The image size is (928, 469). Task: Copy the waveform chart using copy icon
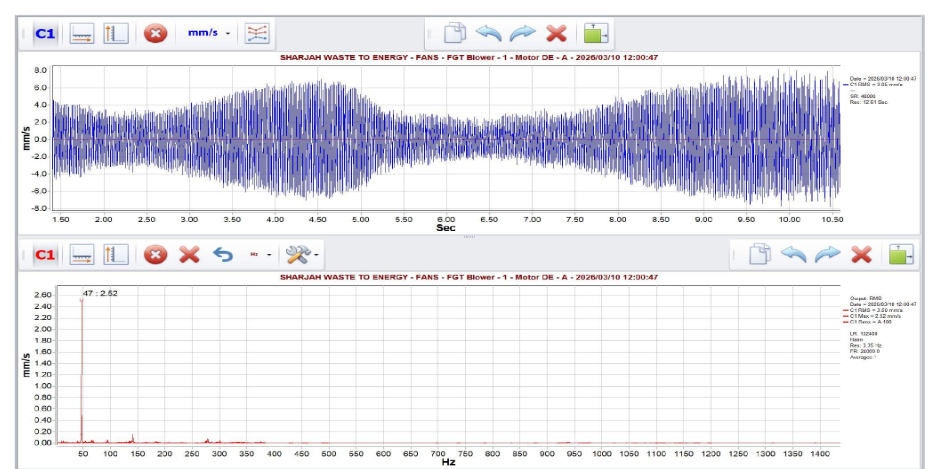[455, 33]
